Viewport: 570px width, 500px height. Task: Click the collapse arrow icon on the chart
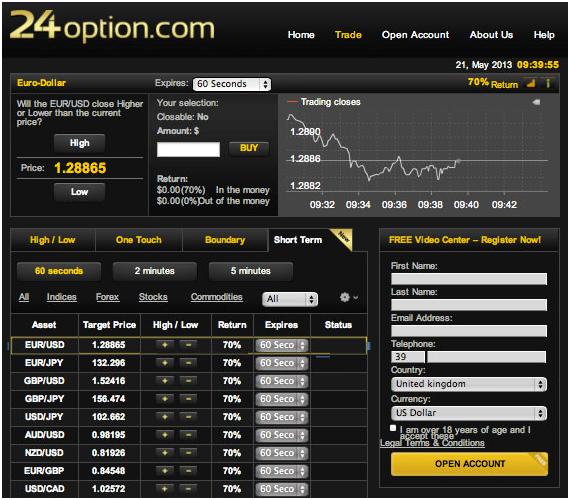(536, 102)
